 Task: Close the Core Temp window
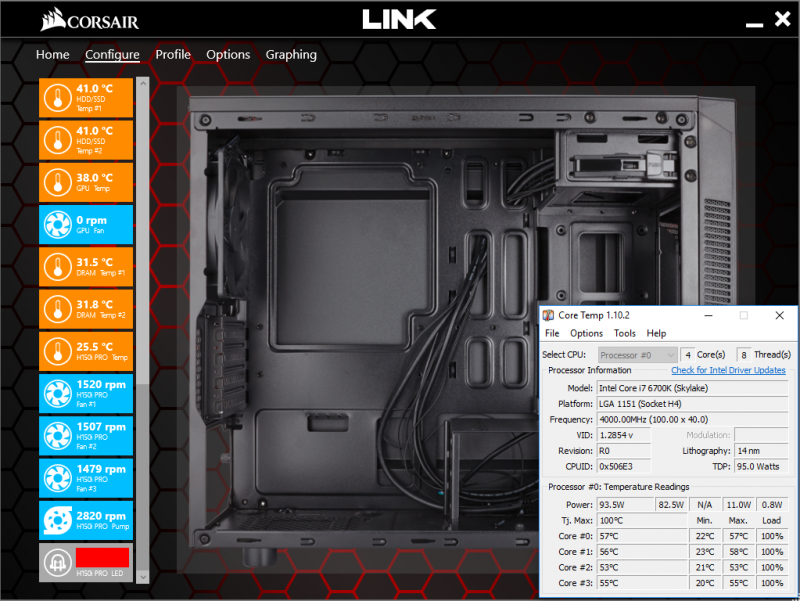coord(779,315)
